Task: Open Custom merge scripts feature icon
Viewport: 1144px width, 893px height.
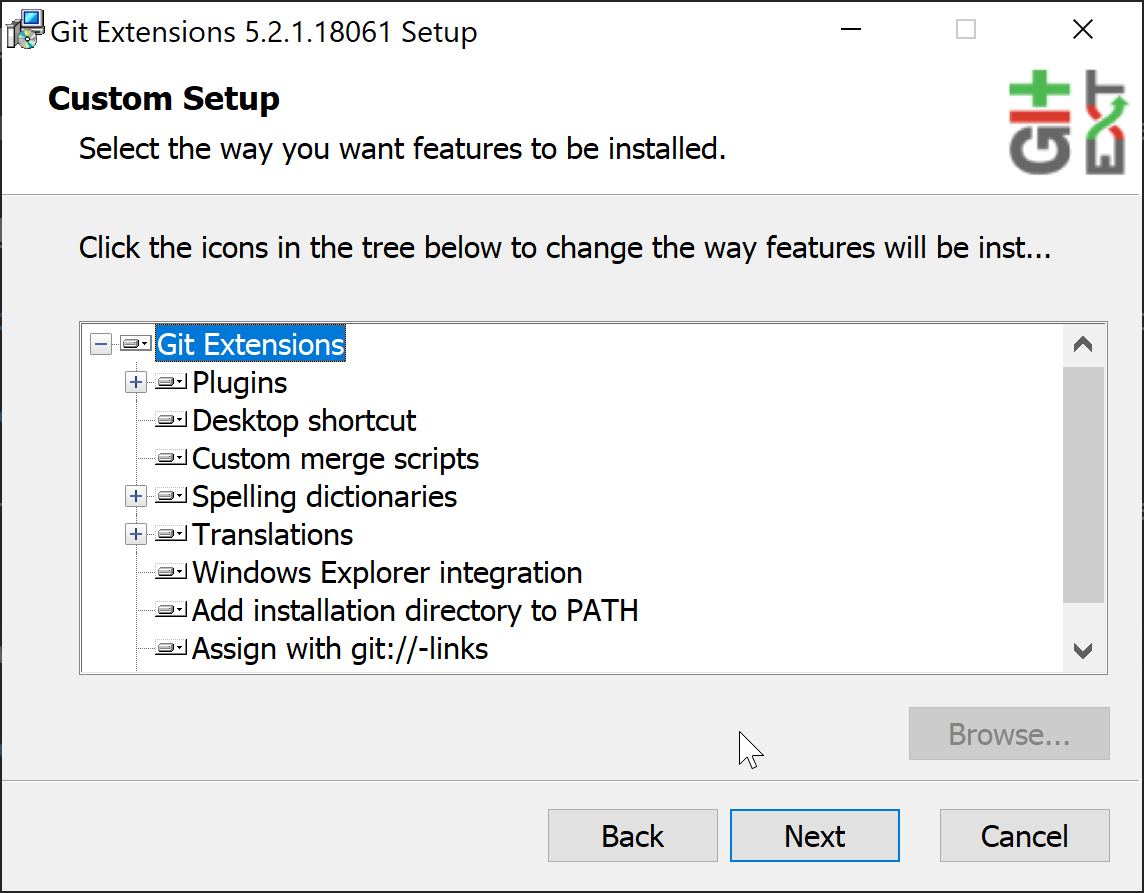Action: click(x=171, y=459)
